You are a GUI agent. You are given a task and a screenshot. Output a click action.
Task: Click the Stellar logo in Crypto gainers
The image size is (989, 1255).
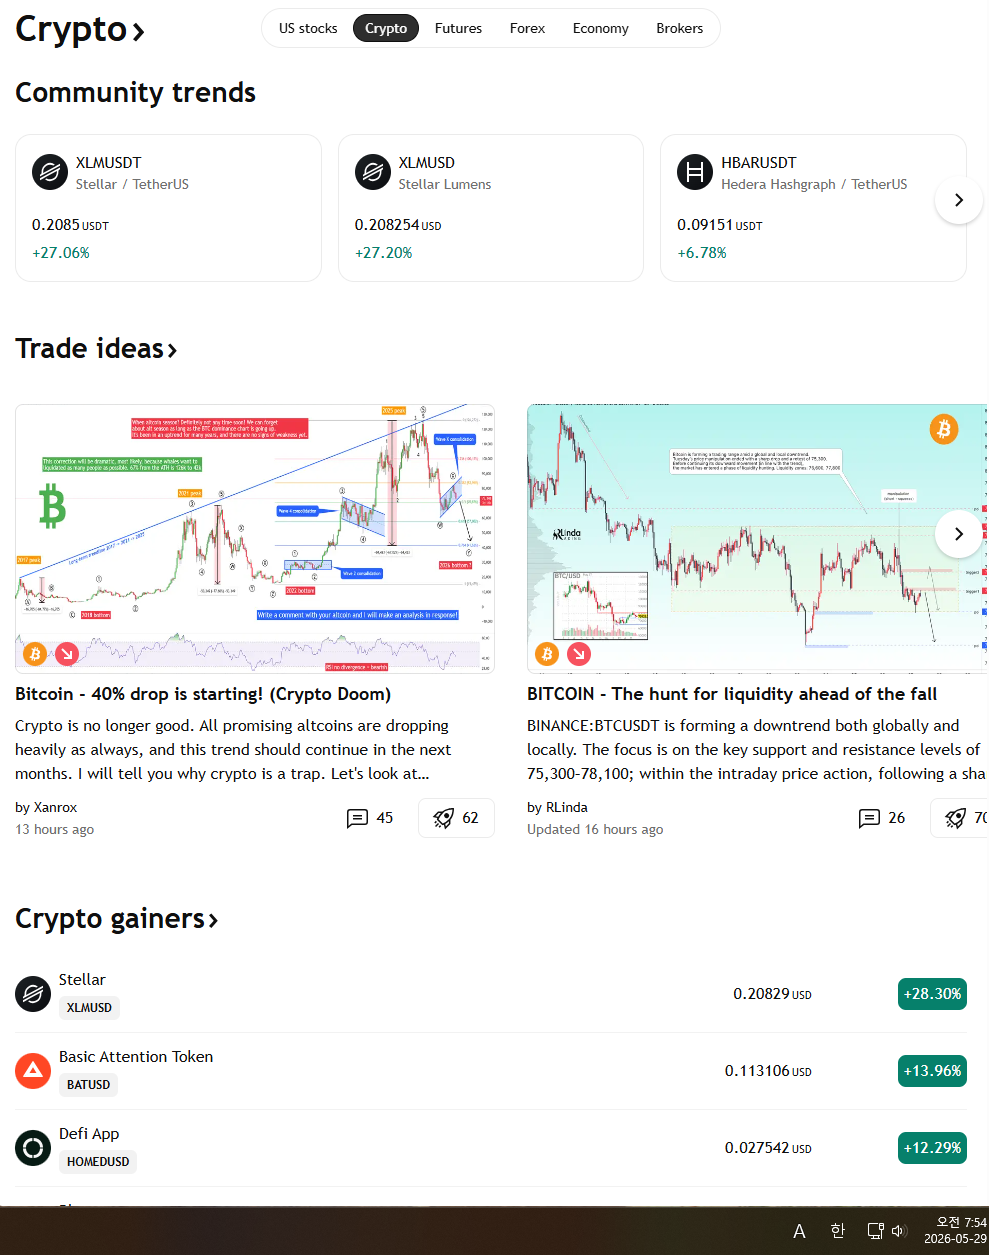pos(33,994)
